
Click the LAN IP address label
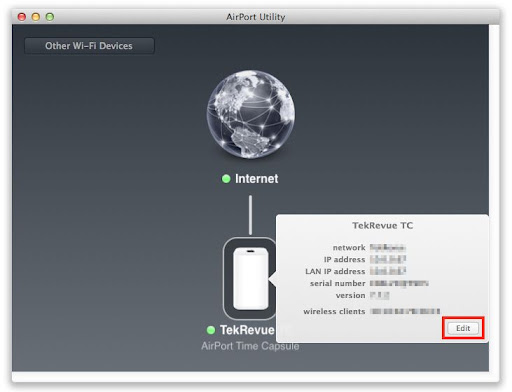click(335, 271)
